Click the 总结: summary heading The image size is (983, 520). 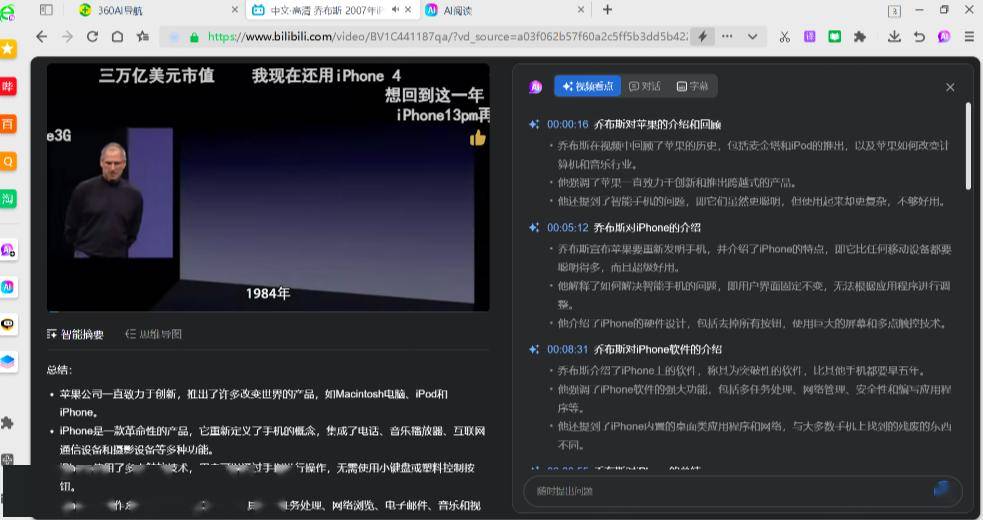pos(60,370)
